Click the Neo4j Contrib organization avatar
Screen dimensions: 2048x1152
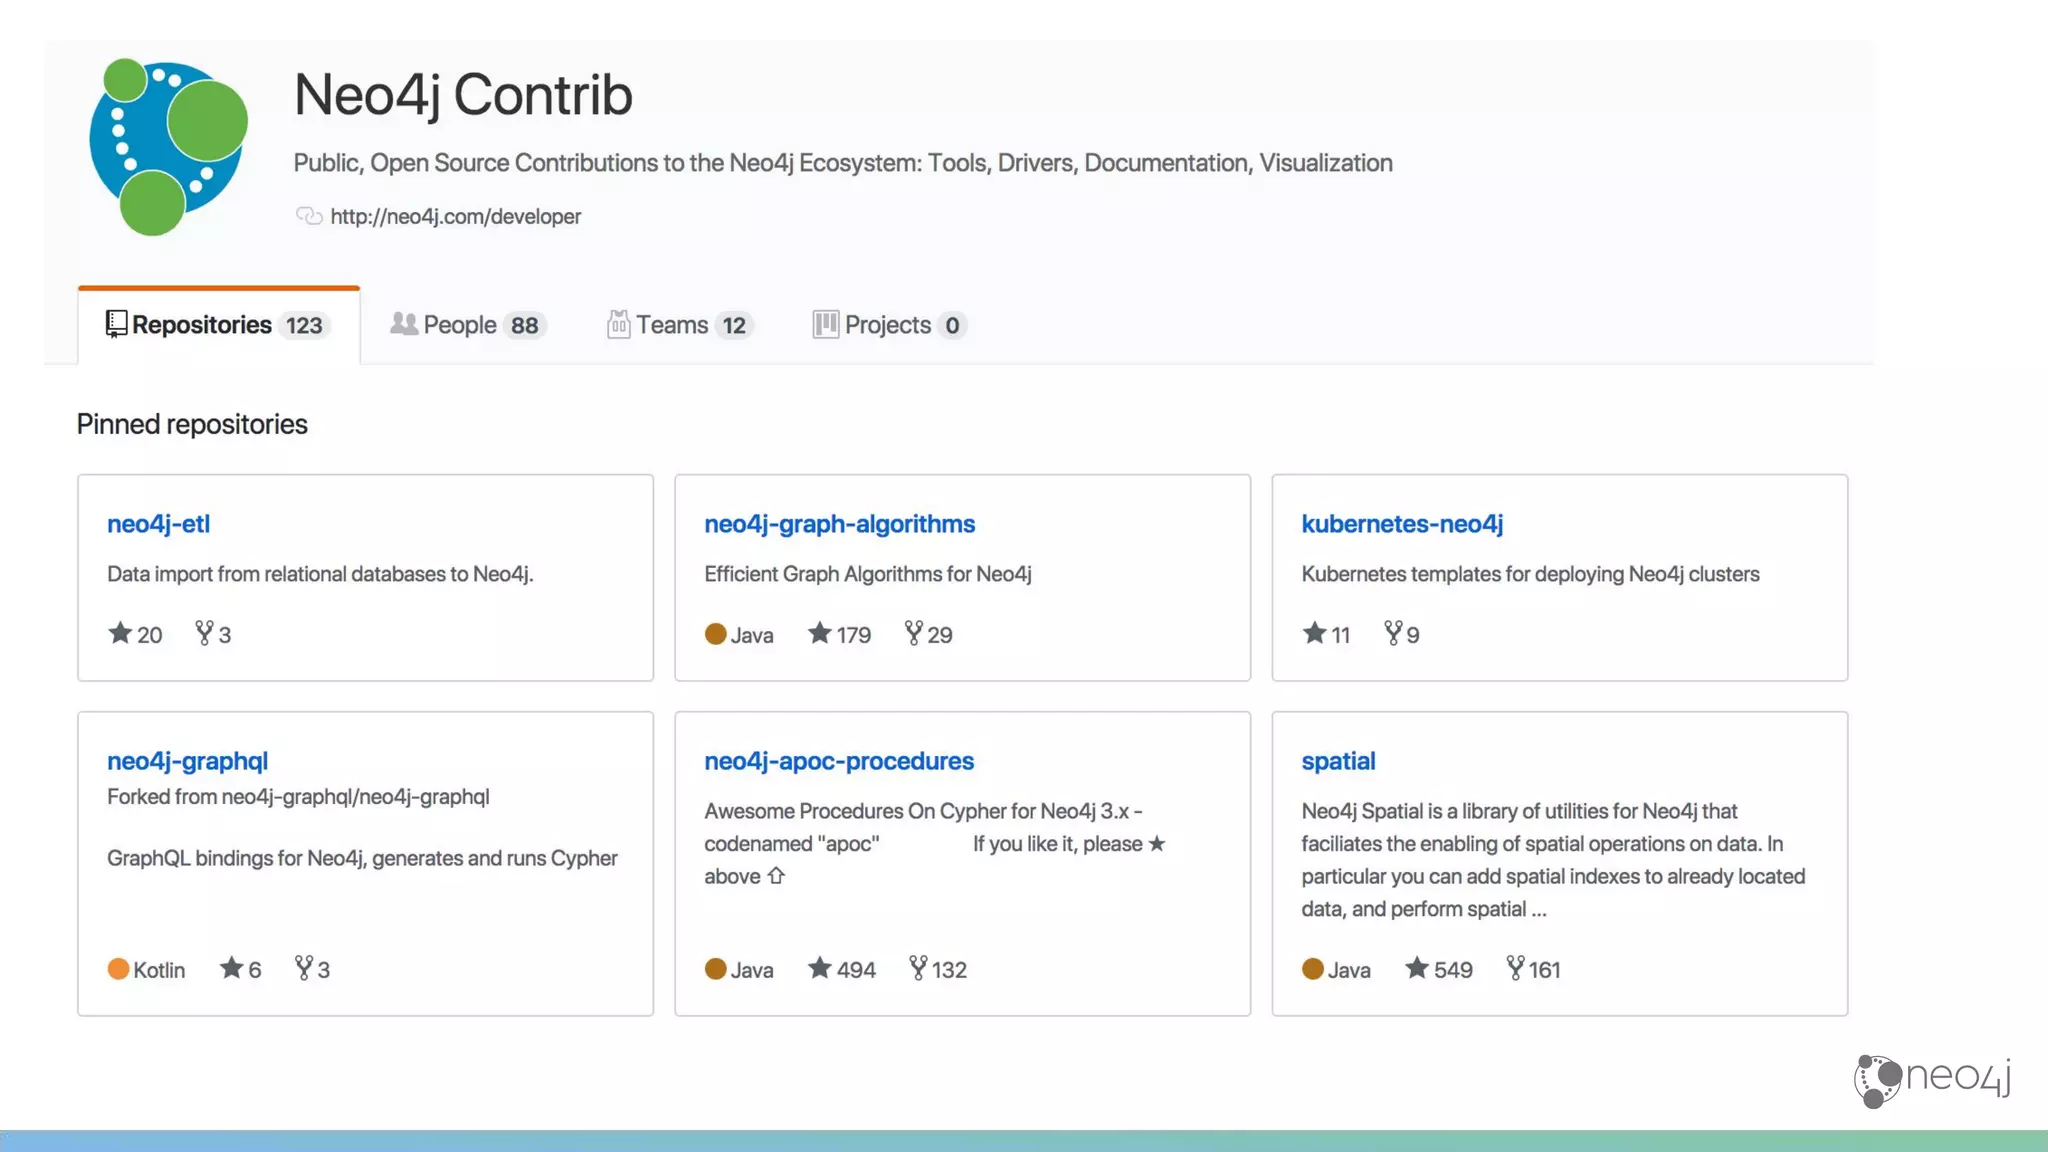pos(168,147)
